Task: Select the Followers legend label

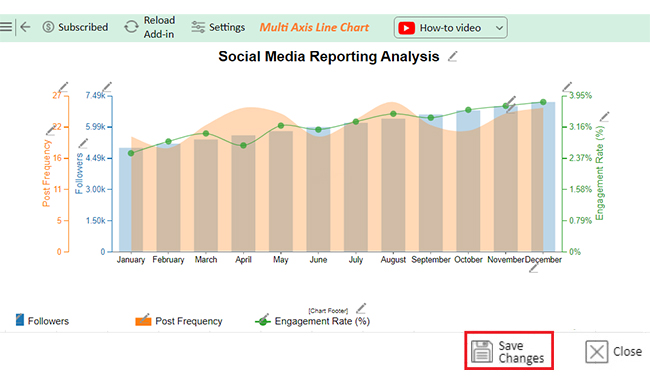Action: click(x=48, y=321)
